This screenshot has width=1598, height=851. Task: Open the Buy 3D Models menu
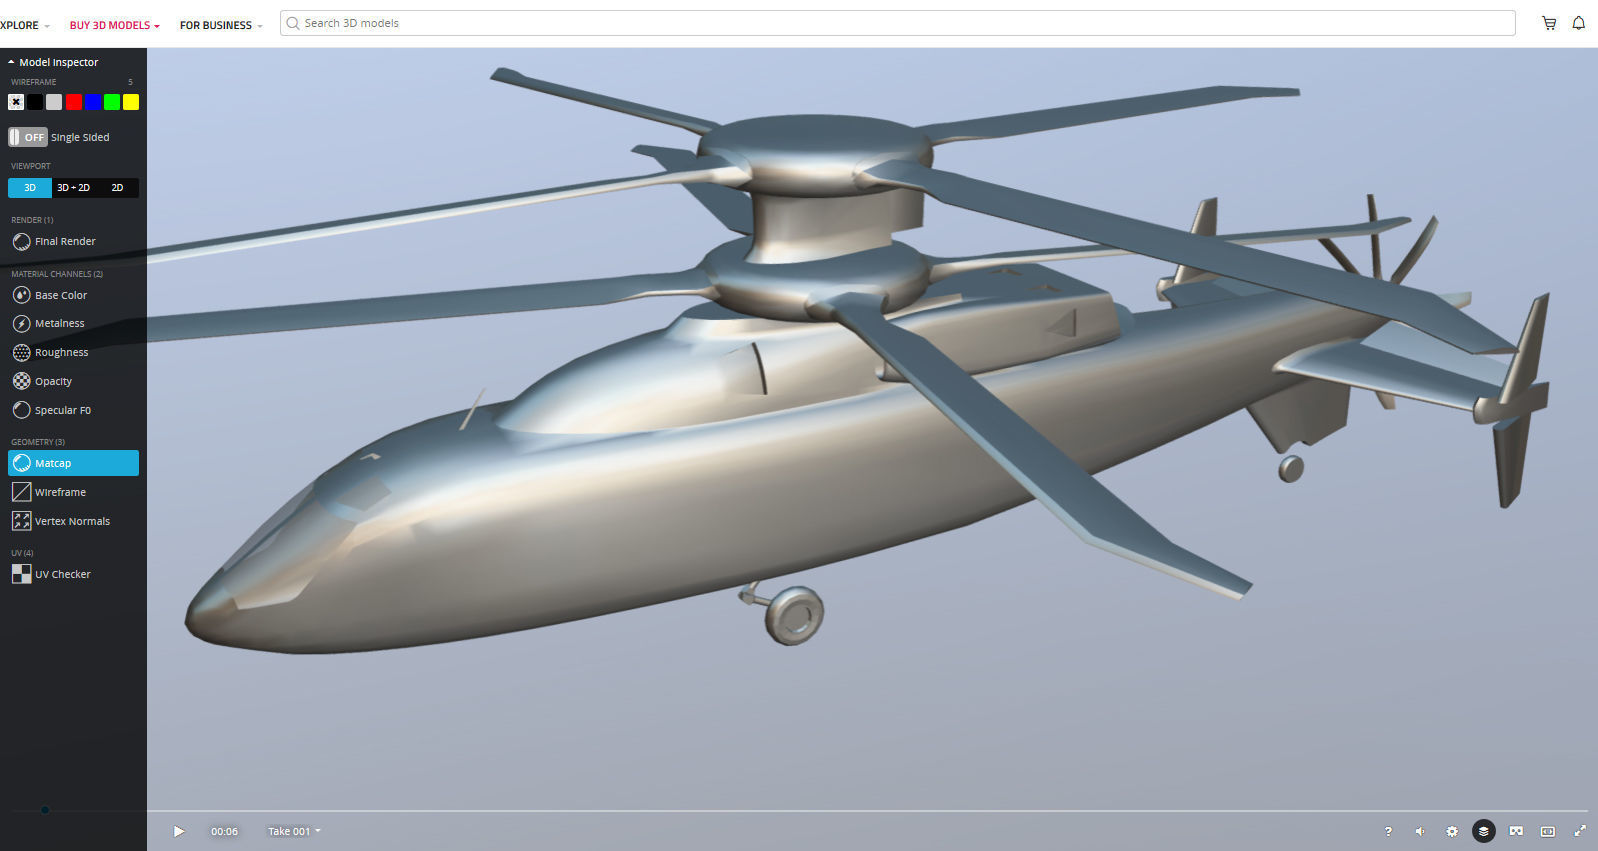pyautogui.click(x=114, y=25)
